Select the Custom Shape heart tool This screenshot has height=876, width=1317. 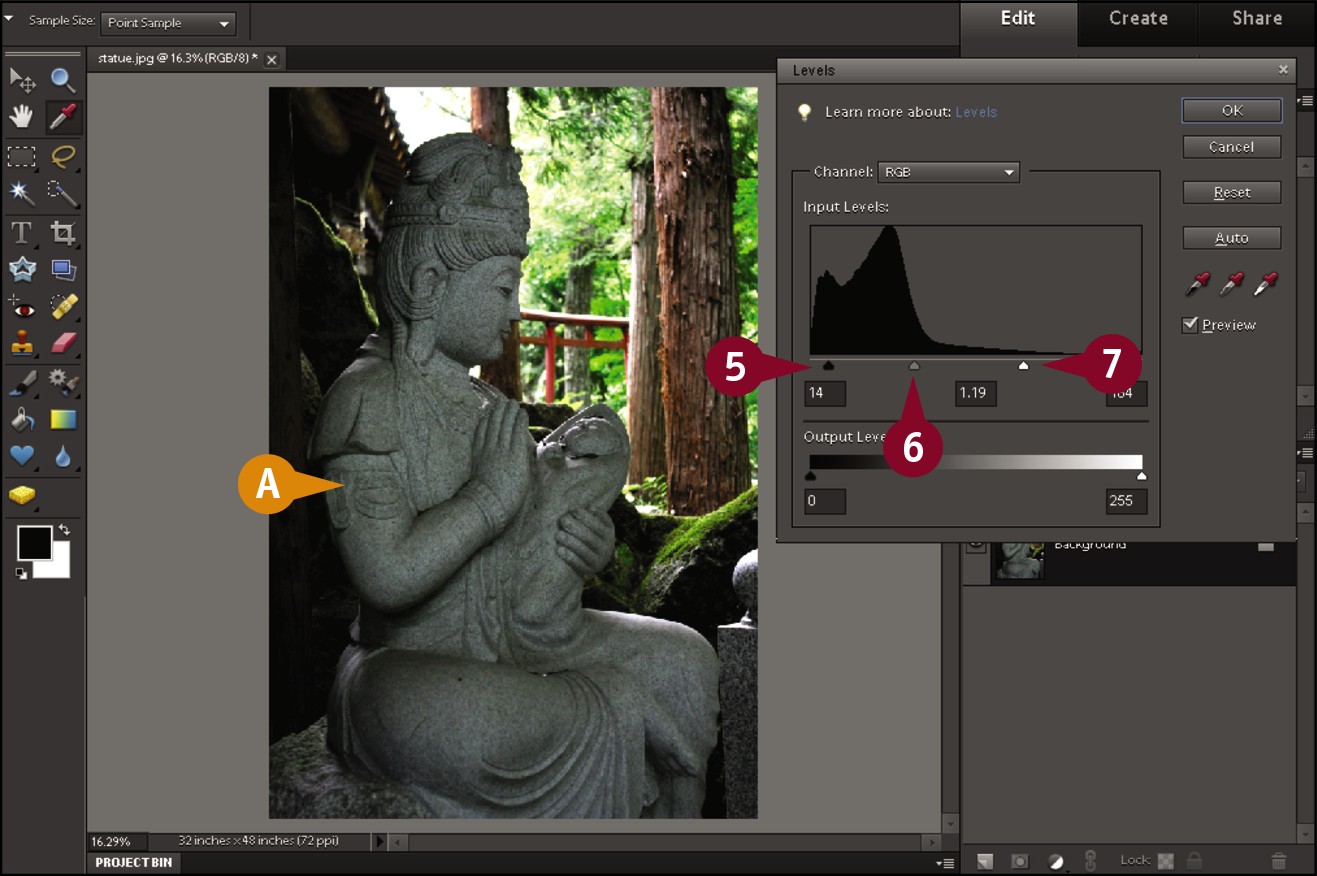tap(22, 456)
